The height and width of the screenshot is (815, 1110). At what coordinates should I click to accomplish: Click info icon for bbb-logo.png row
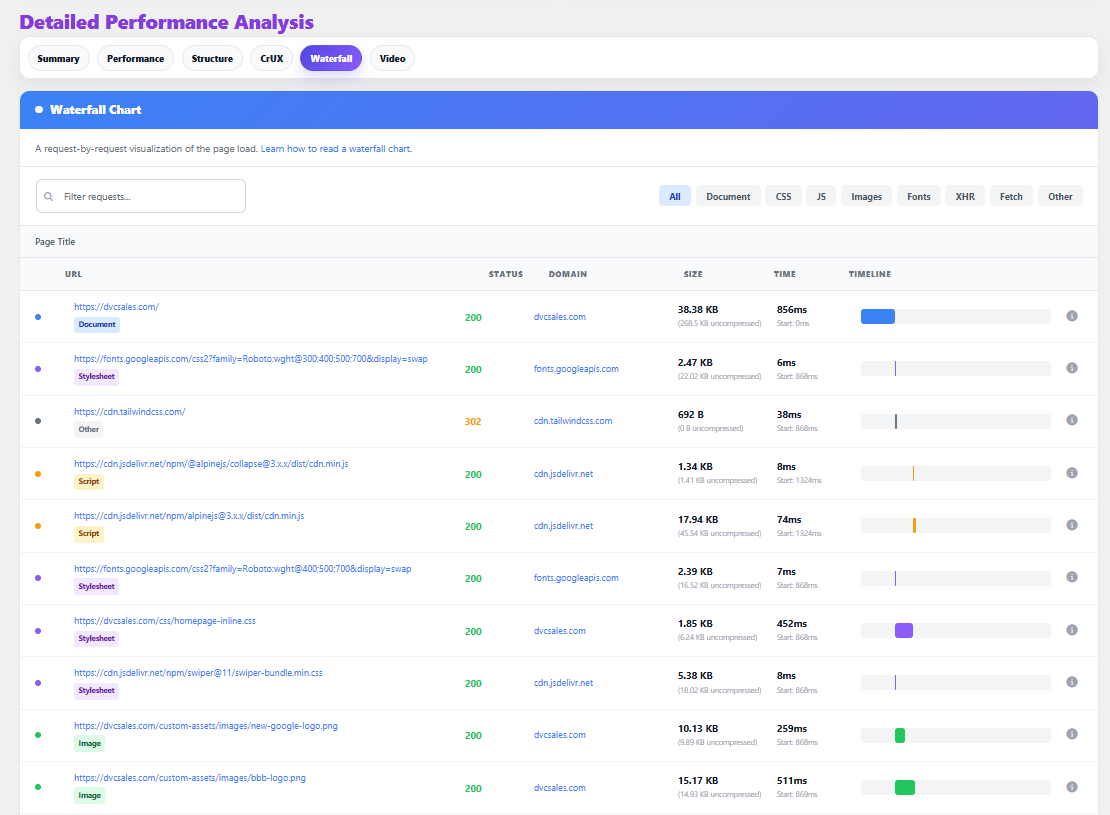(x=1072, y=787)
